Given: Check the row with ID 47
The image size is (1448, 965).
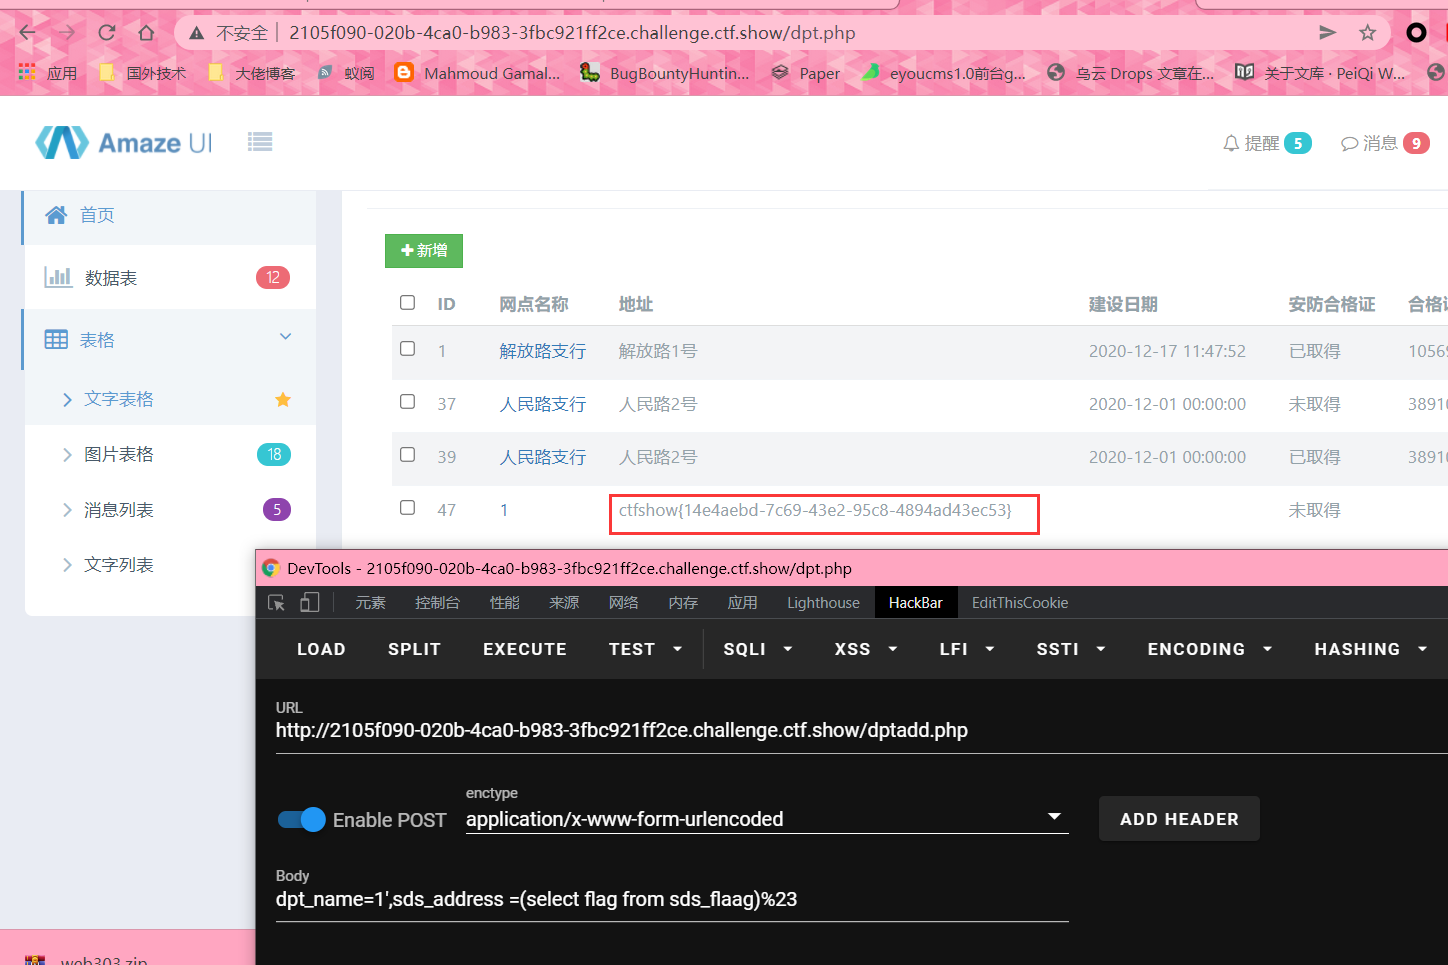Looking at the screenshot, I should tap(407, 507).
